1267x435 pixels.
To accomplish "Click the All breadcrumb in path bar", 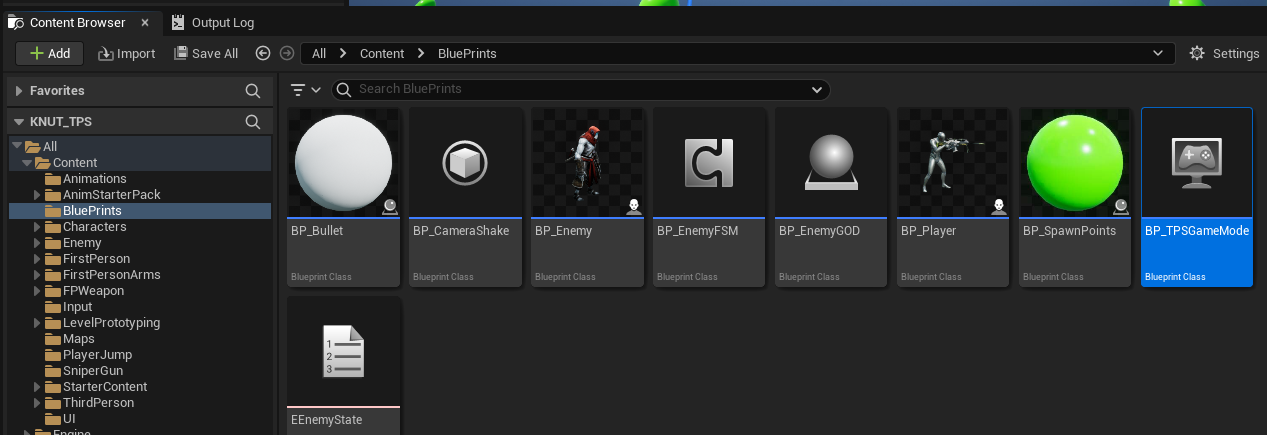I will [319, 53].
